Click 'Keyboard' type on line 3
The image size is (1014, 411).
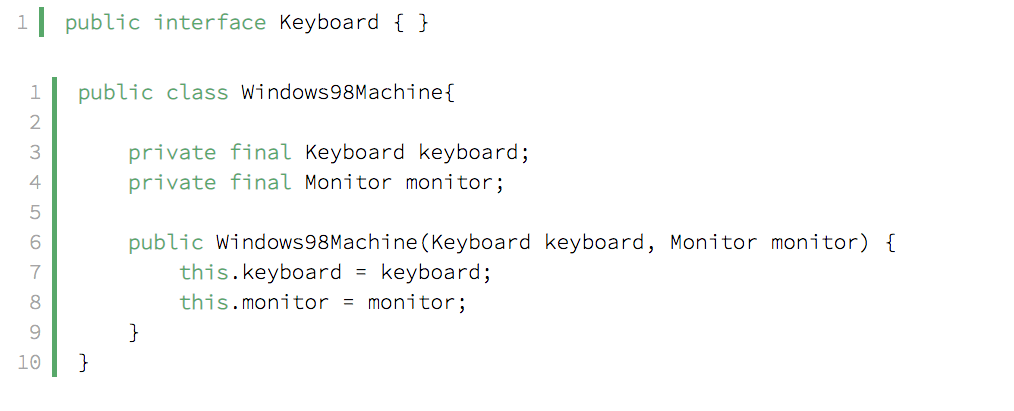354,153
